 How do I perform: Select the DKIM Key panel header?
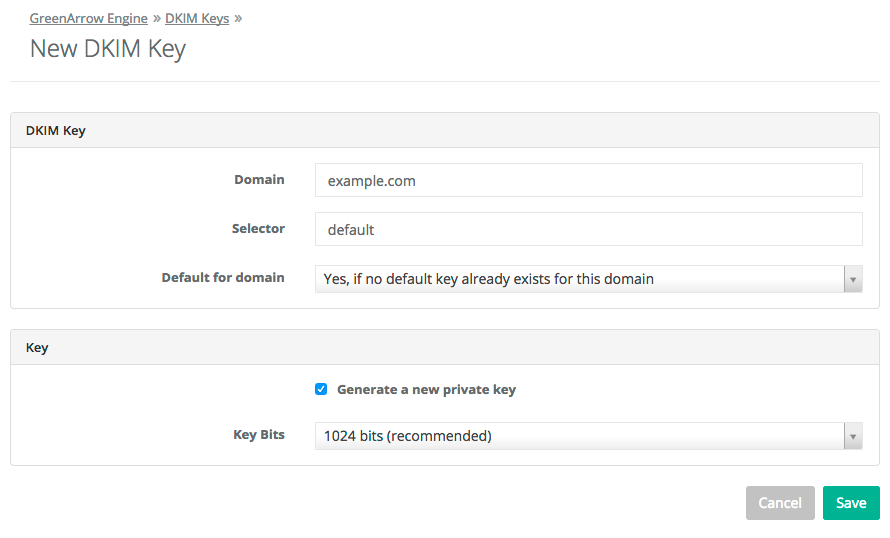pyautogui.click(x=56, y=130)
